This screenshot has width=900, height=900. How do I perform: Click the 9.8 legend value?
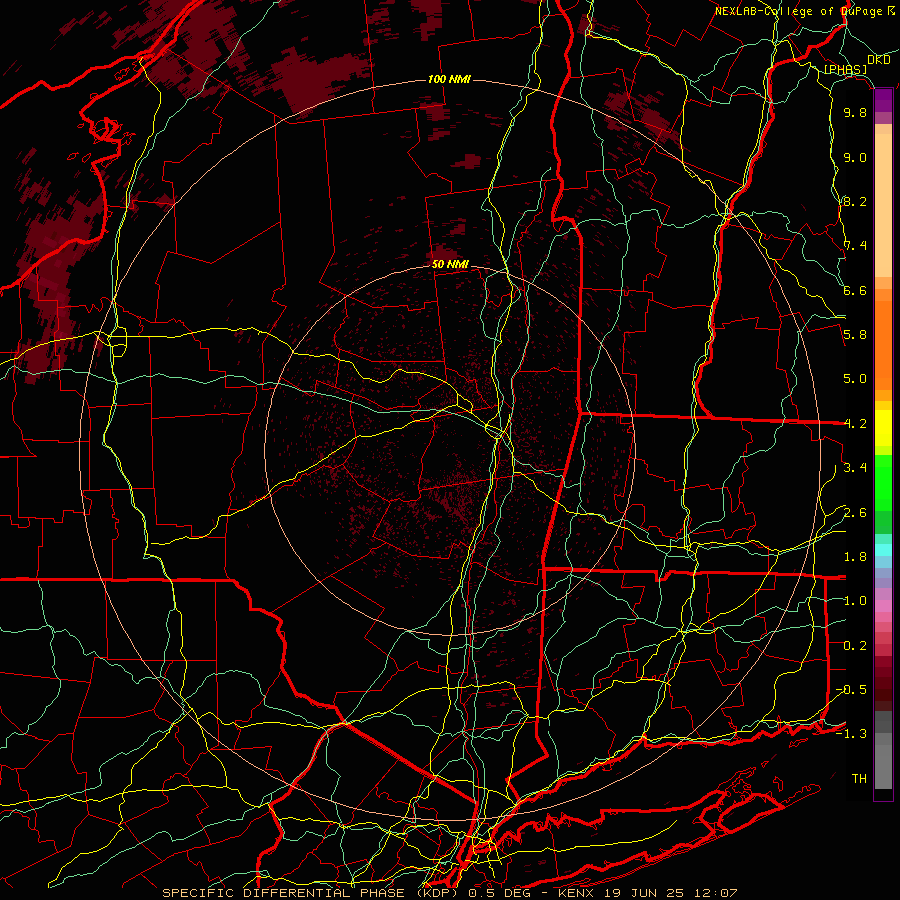pyautogui.click(x=855, y=113)
